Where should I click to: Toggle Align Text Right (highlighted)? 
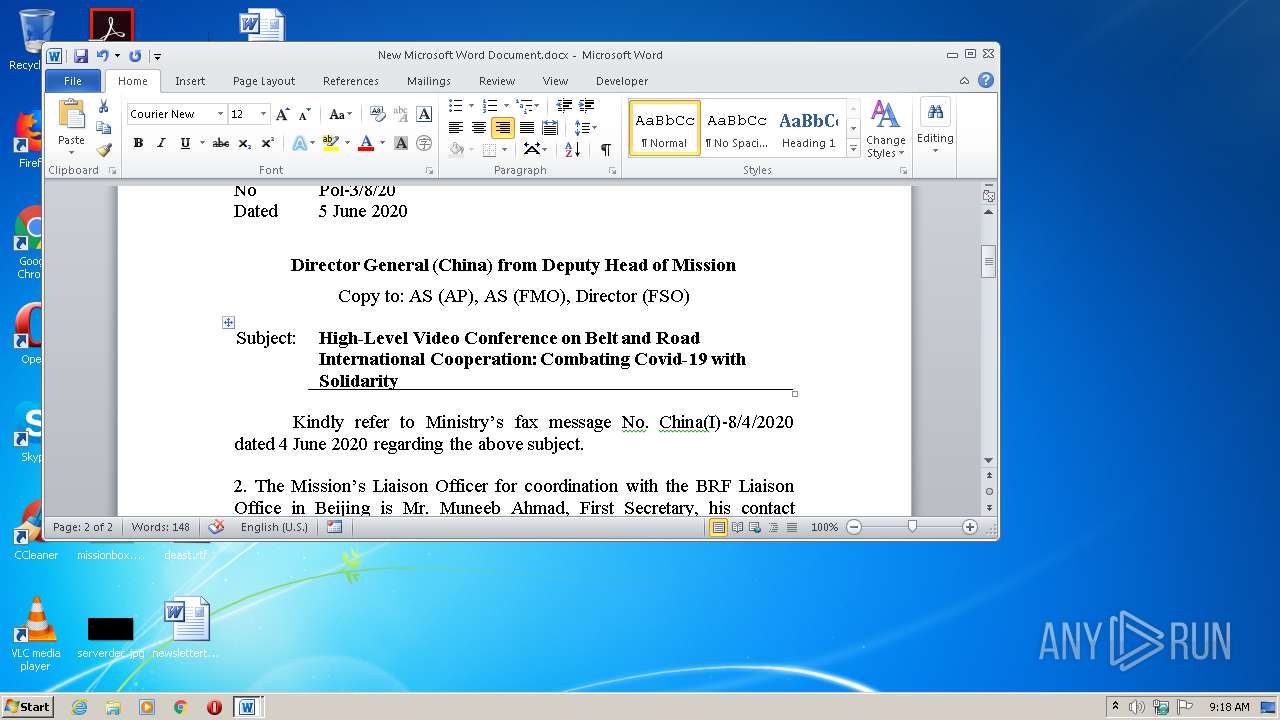coord(503,128)
